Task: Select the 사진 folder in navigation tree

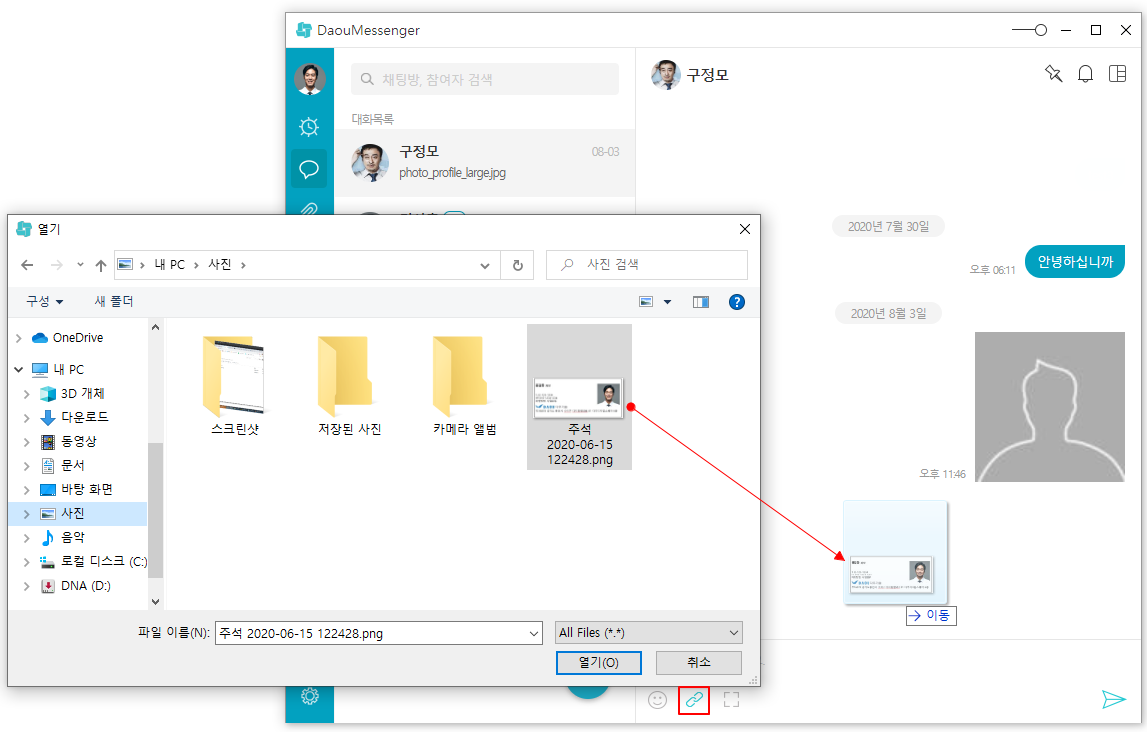Action: [73, 513]
